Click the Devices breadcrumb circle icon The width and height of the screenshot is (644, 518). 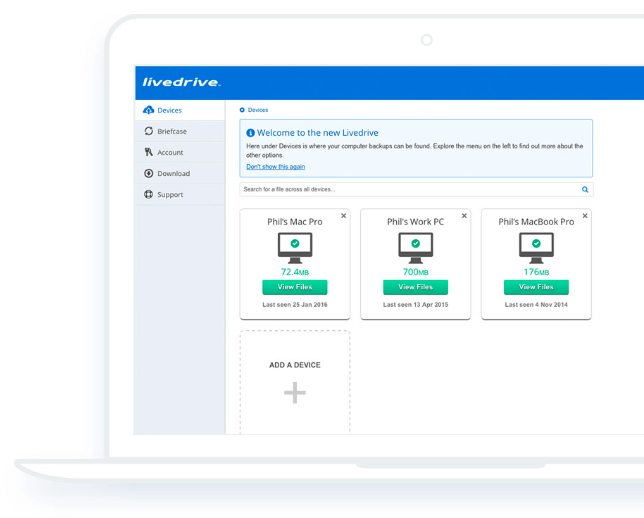pyautogui.click(x=242, y=110)
